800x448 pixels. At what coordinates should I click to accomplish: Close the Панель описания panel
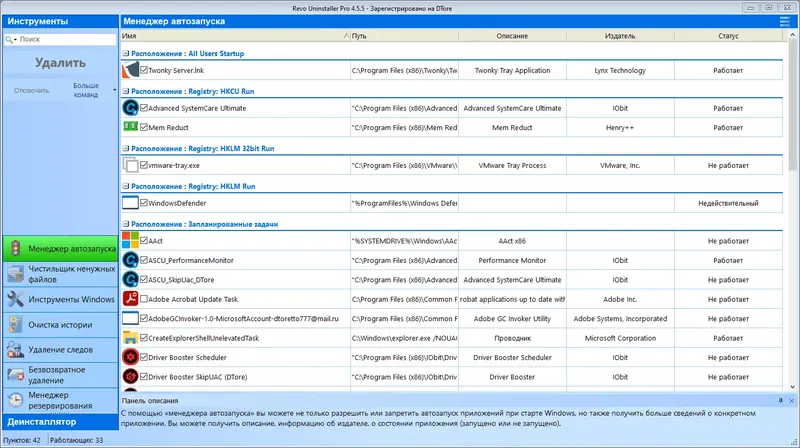[x=791, y=401]
